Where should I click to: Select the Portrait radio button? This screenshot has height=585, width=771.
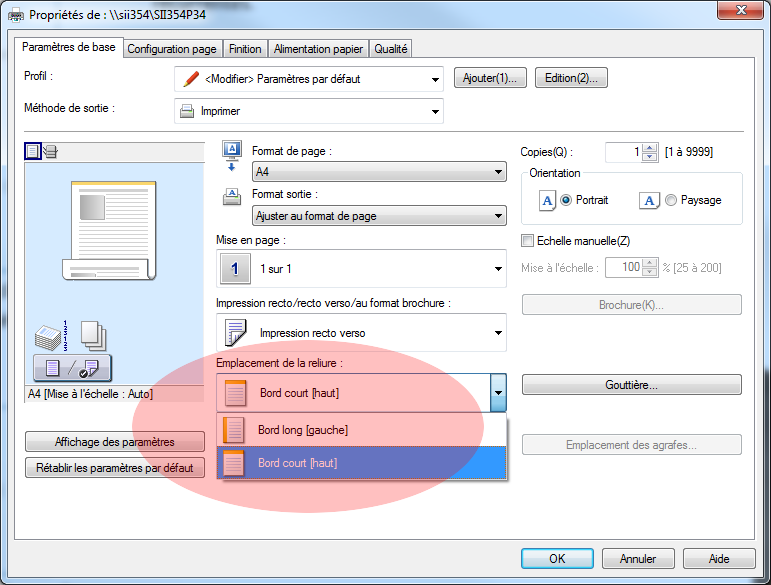pos(567,200)
